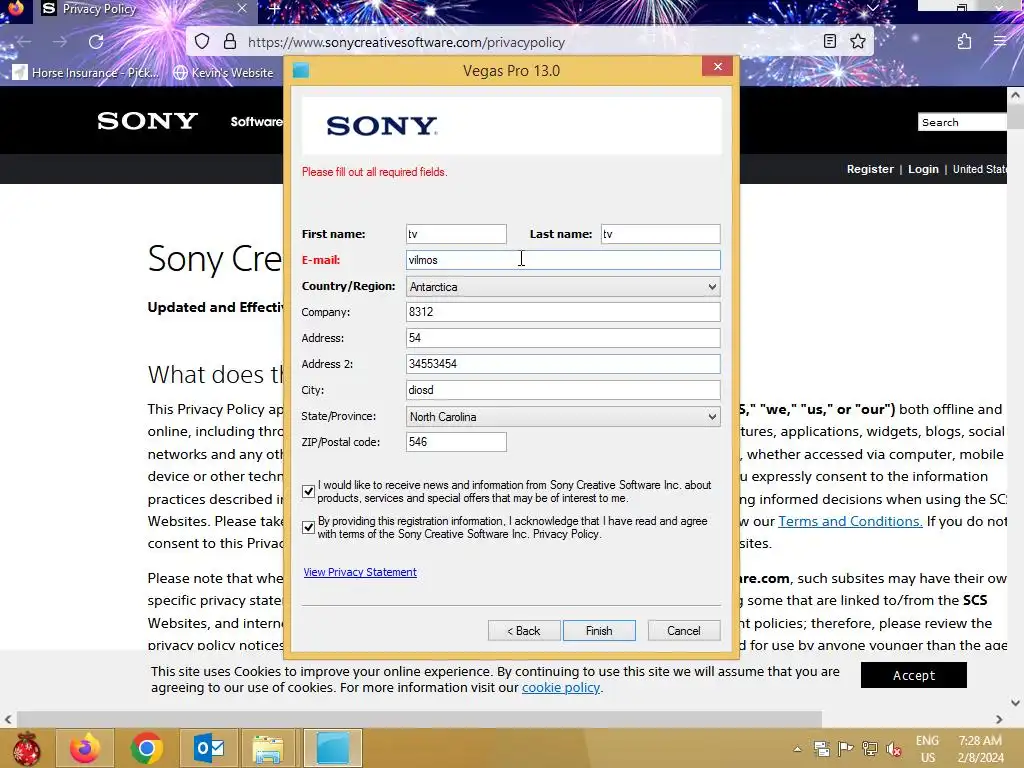Screen dimensions: 1024x768
Task: Click the Last name field
Action: [x=660, y=234]
